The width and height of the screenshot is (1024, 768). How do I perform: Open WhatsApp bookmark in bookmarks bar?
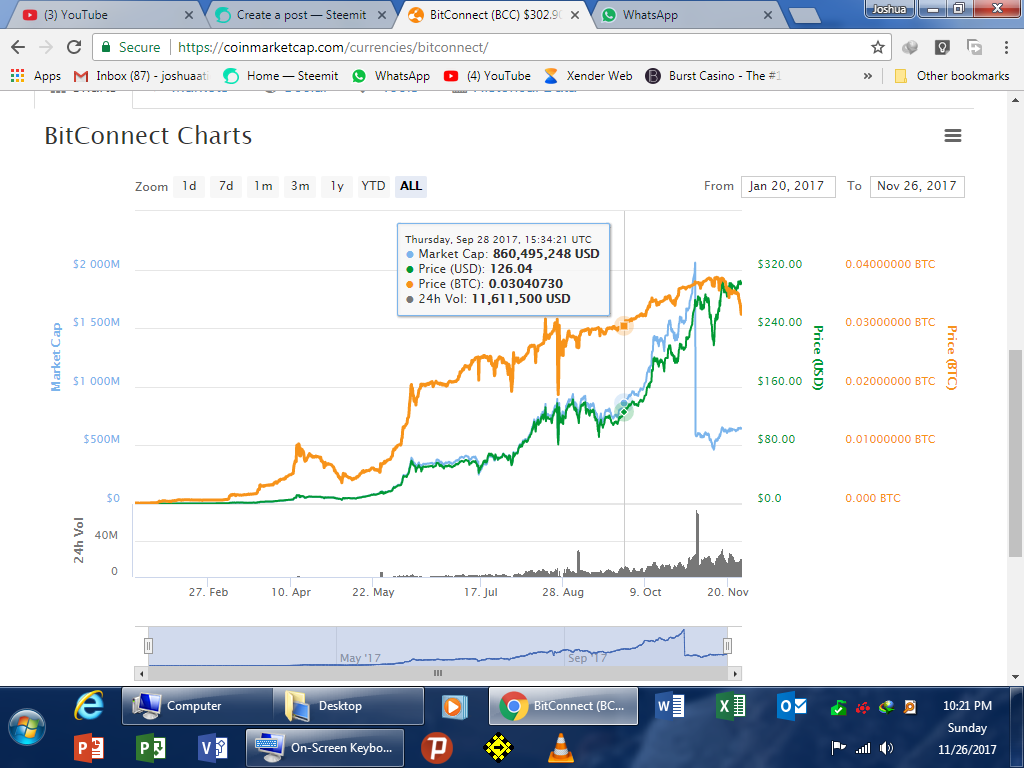pyautogui.click(x=391, y=76)
